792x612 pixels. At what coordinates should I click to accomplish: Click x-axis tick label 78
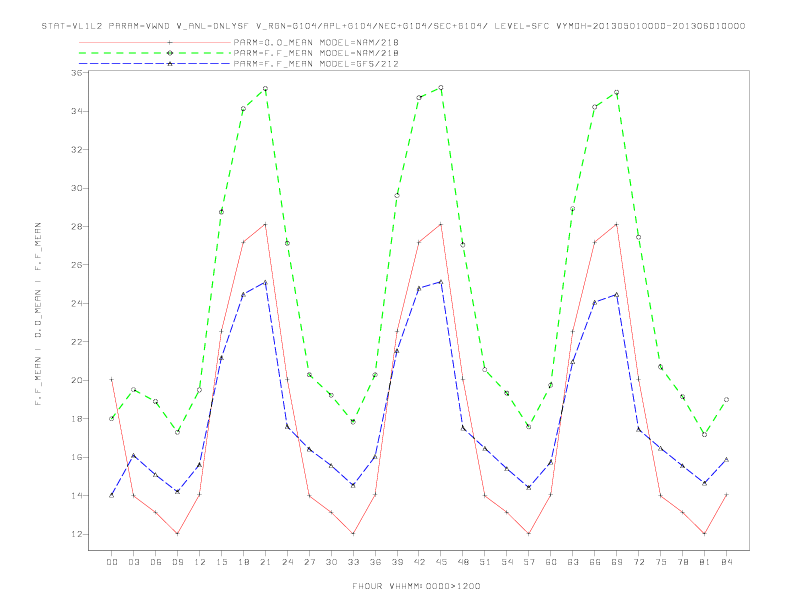682,562
